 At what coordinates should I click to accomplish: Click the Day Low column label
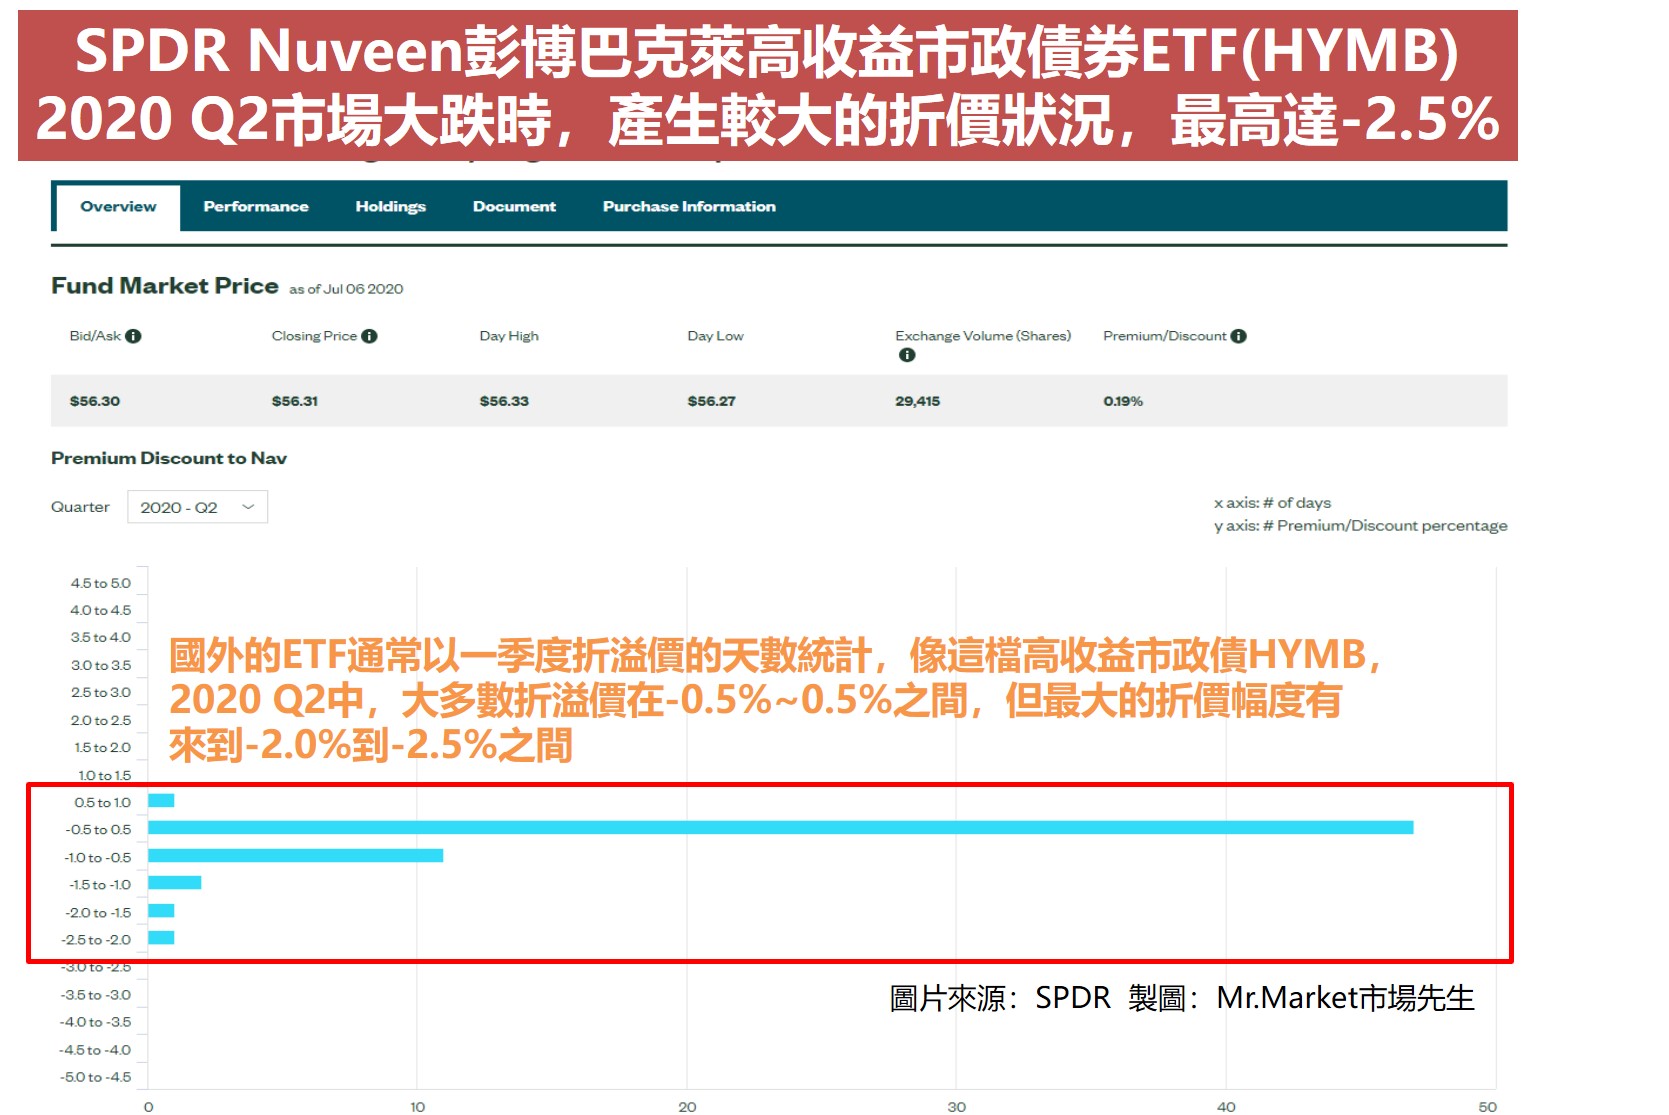[x=715, y=336]
